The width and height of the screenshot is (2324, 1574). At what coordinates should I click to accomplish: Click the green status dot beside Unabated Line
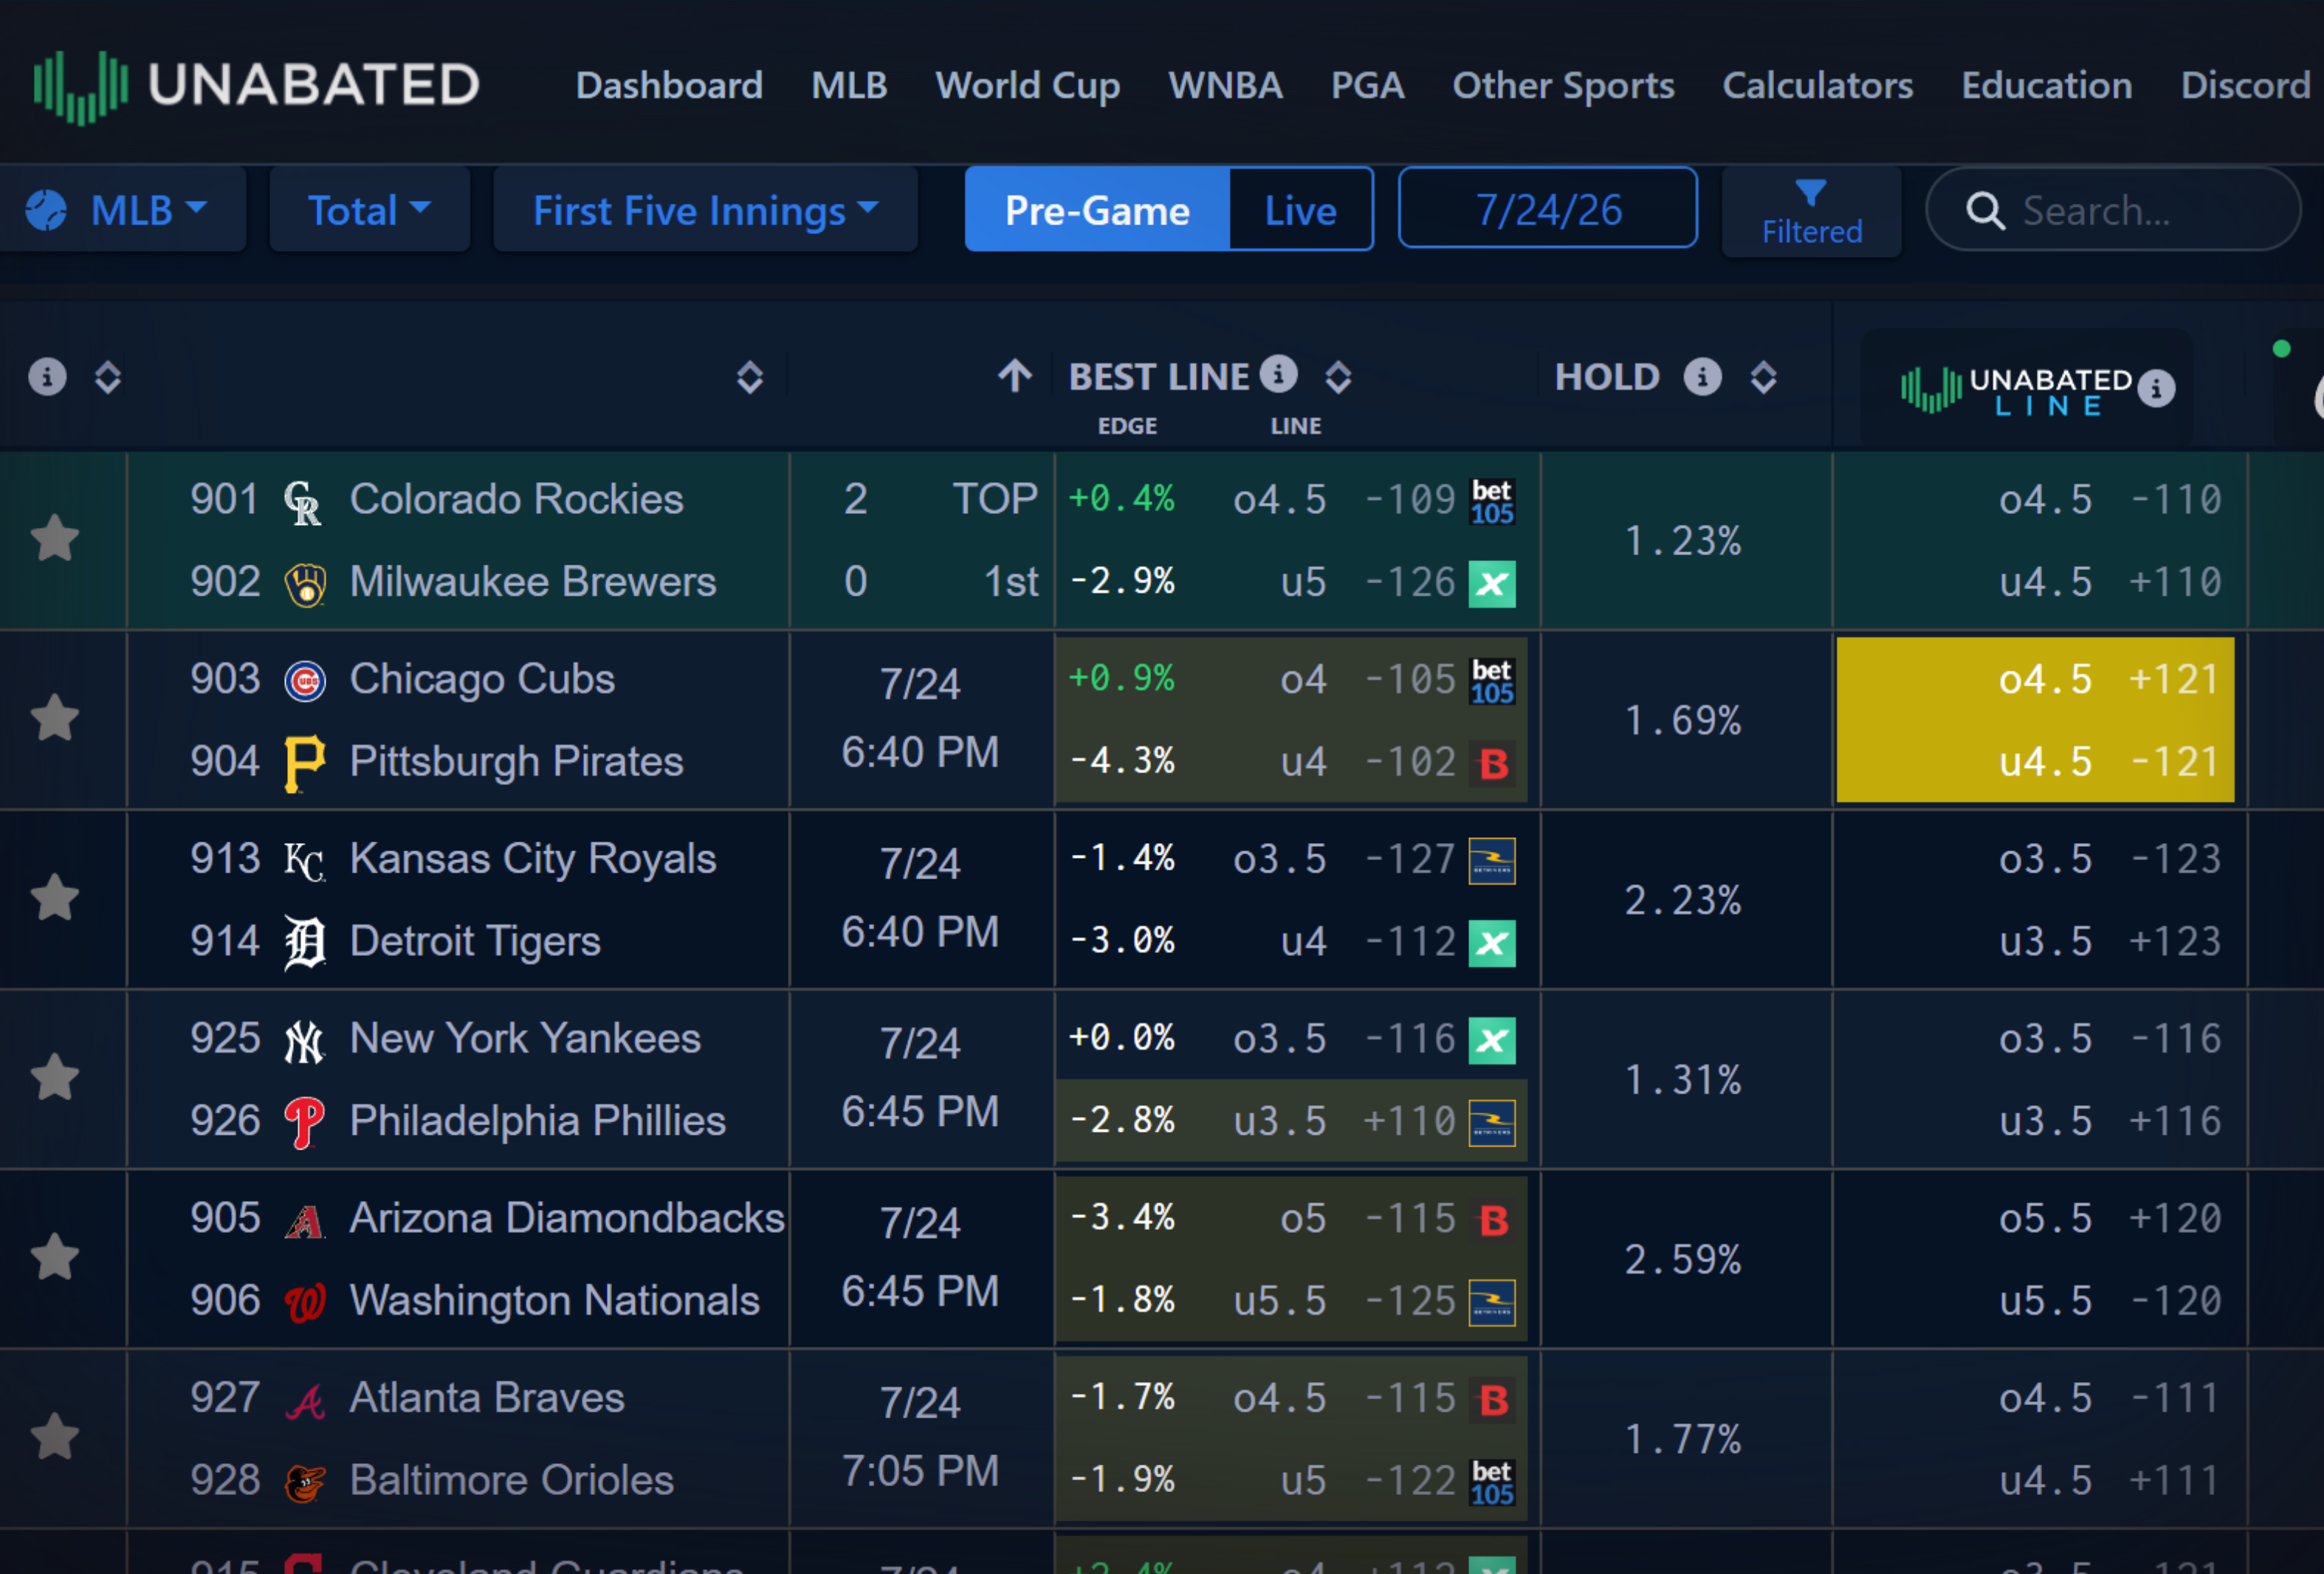pyautogui.click(x=2281, y=349)
